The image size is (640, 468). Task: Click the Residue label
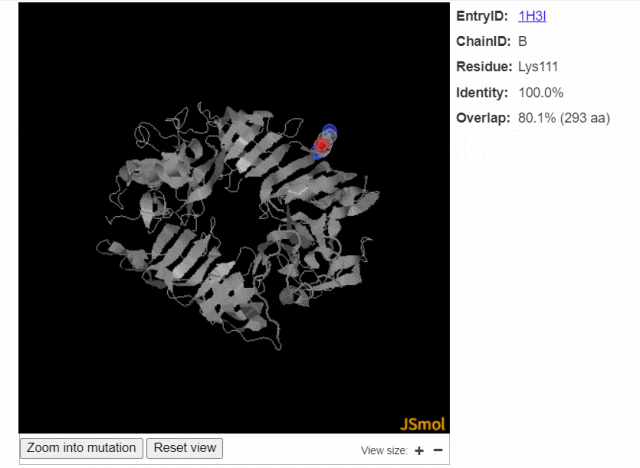(484, 67)
